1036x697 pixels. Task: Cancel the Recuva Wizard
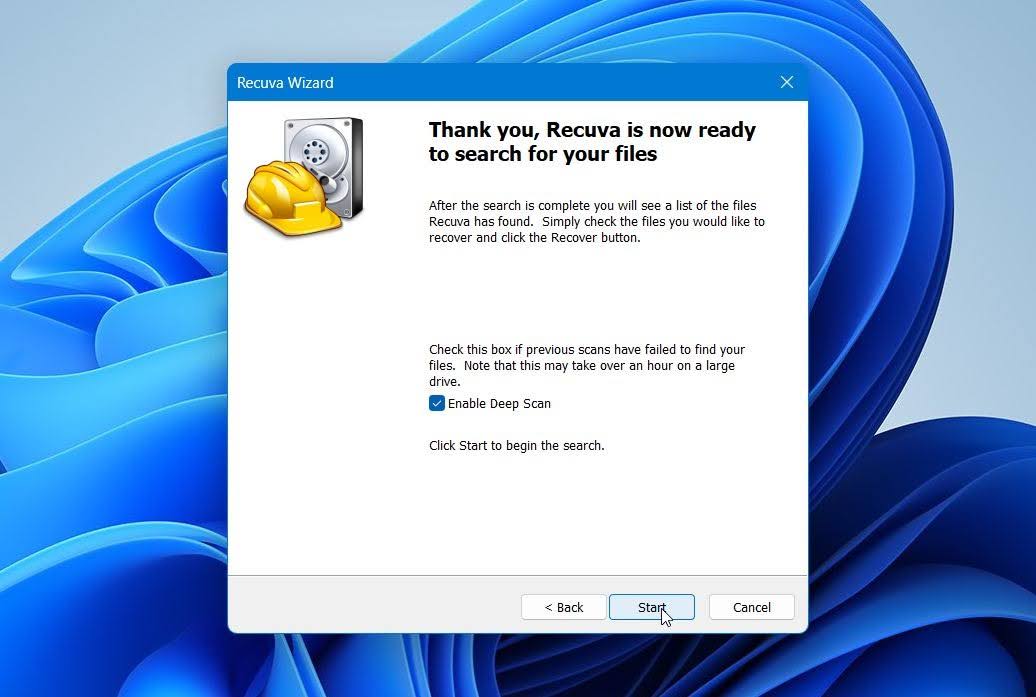tap(751, 607)
